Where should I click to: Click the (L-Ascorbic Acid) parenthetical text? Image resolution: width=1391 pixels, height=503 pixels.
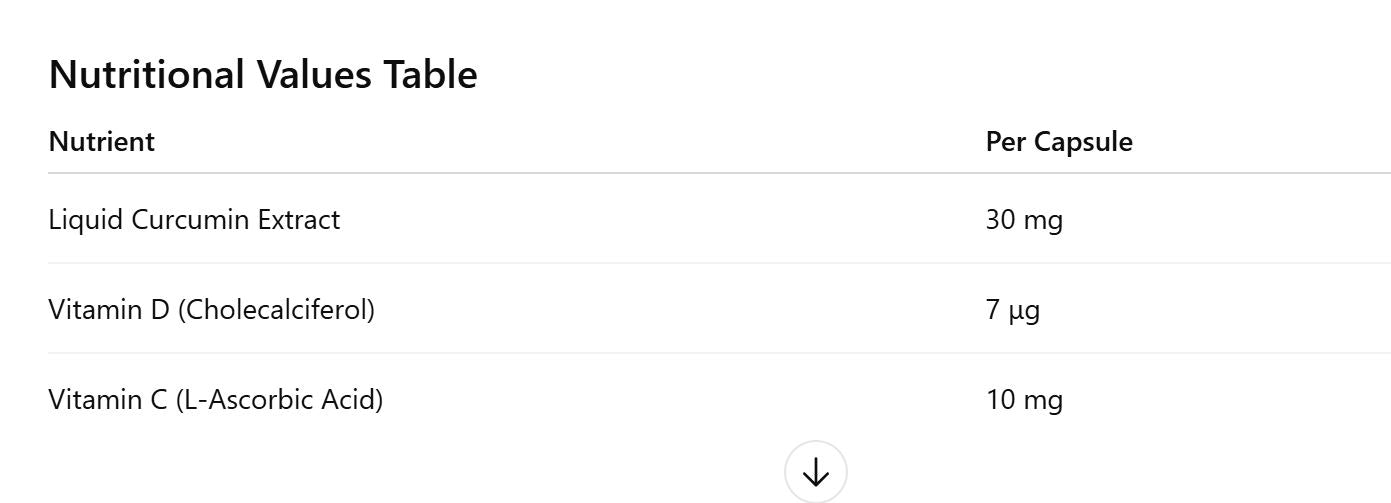click(280, 400)
